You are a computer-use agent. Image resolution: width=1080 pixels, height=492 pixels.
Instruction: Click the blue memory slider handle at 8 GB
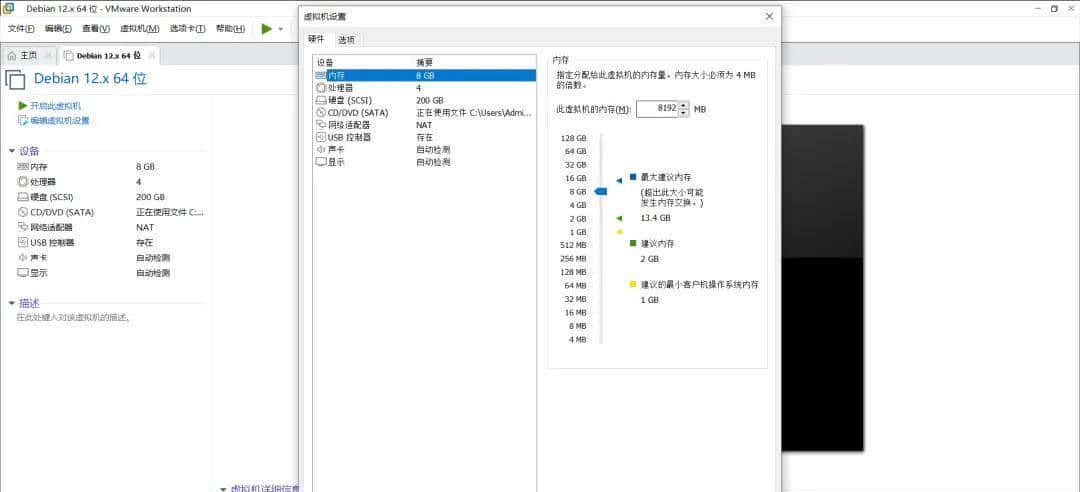pos(601,192)
